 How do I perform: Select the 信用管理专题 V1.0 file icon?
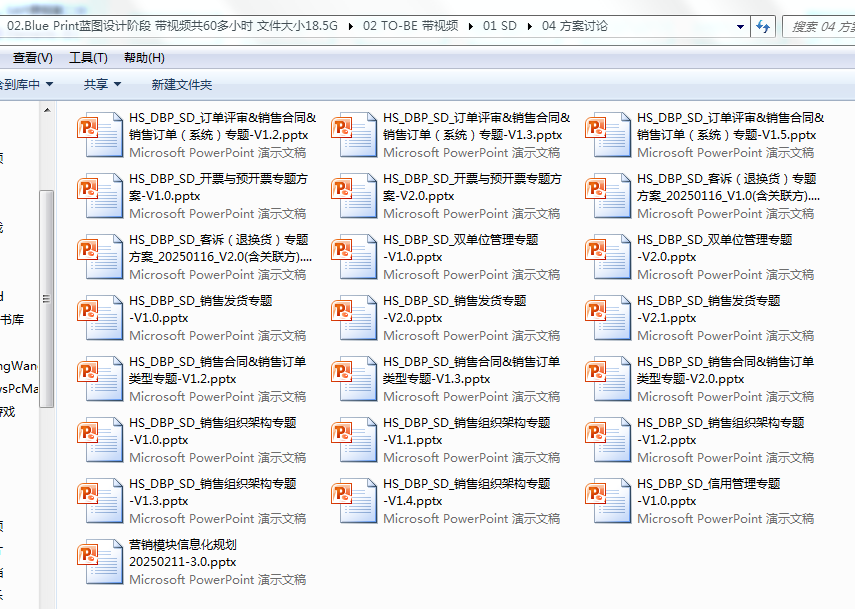coord(612,501)
